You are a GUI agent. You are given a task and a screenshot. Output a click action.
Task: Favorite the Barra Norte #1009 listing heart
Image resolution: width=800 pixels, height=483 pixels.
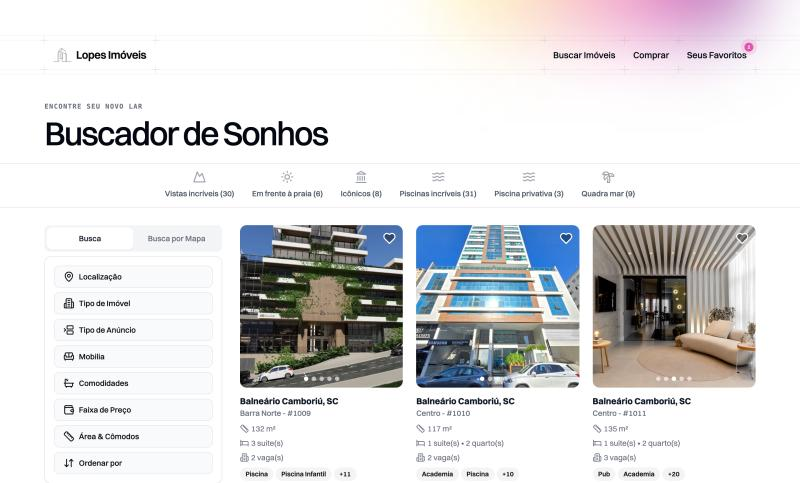(x=389, y=238)
